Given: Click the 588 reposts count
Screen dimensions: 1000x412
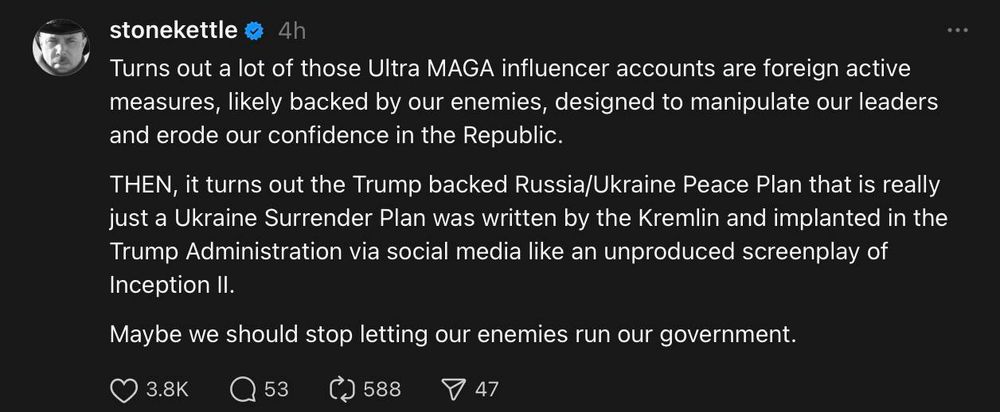Looking at the screenshot, I should click(x=382, y=389).
